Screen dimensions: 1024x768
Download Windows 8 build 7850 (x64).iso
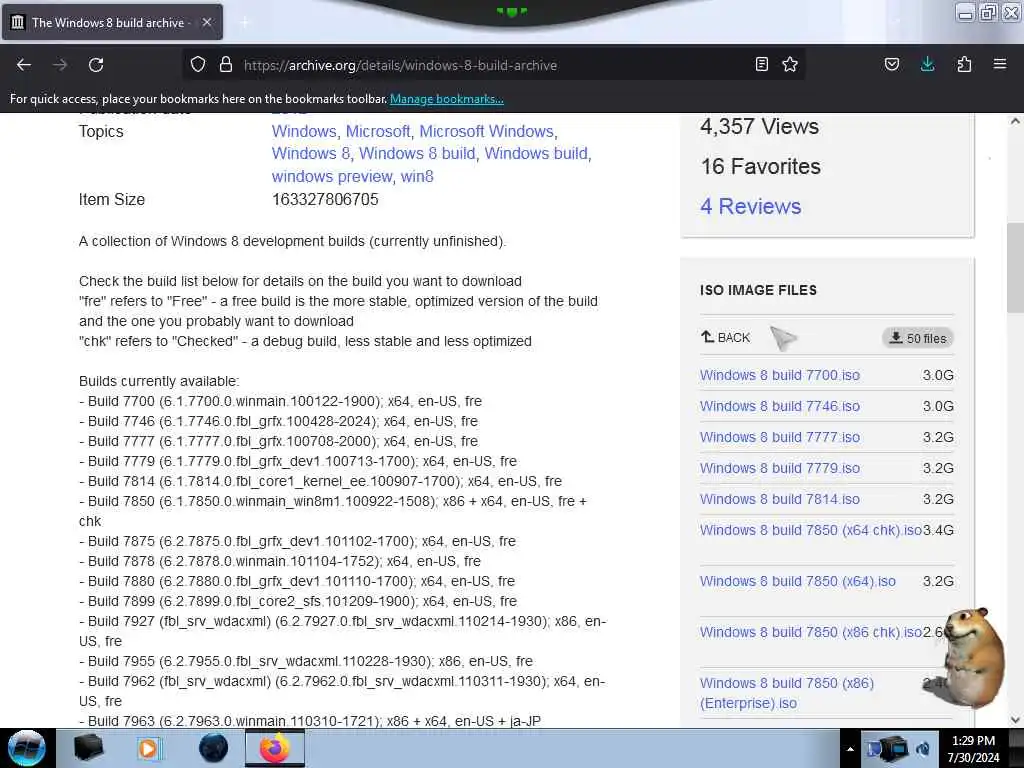tap(797, 581)
